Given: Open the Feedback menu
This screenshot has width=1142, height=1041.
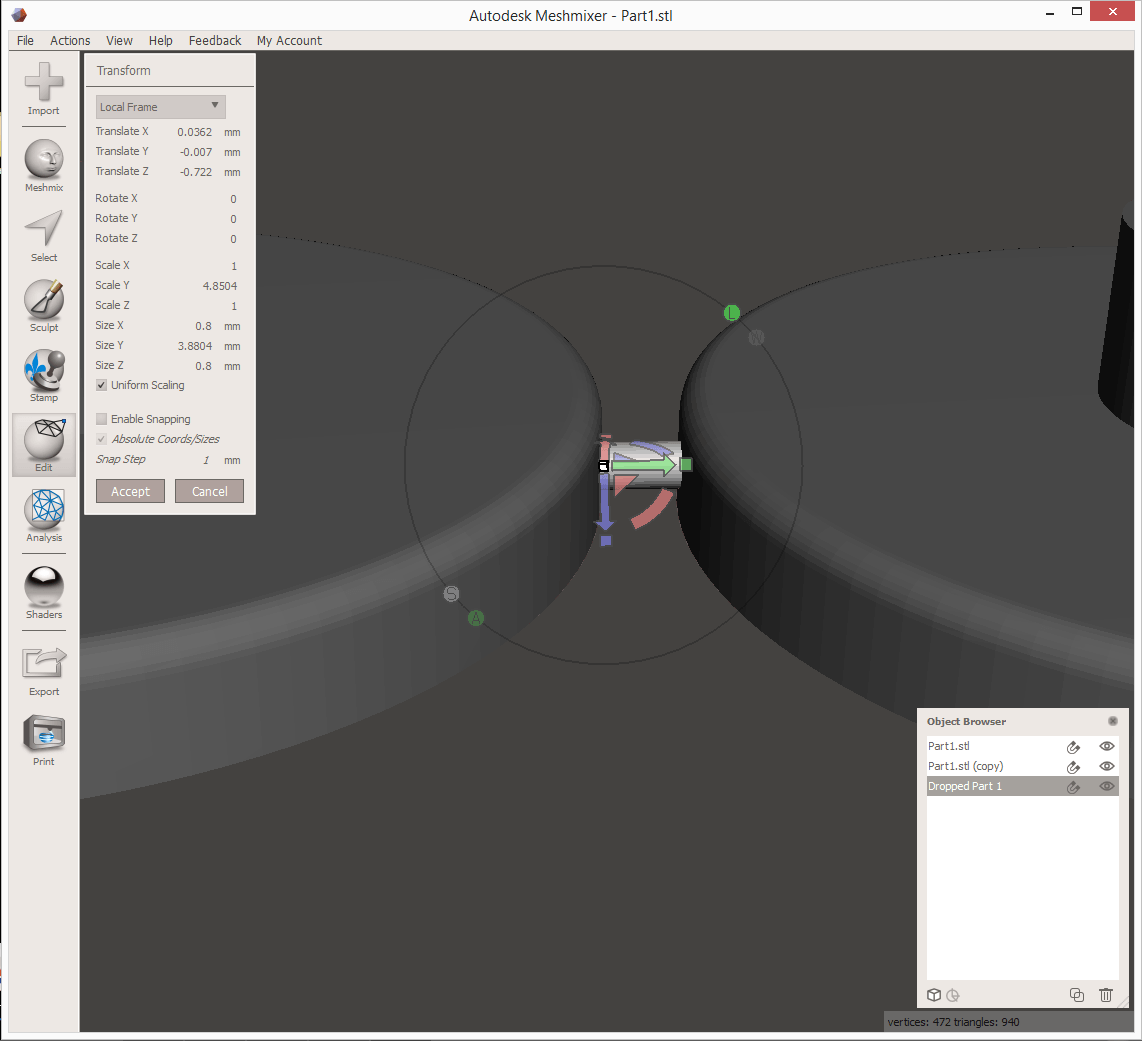Looking at the screenshot, I should pyautogui.click(x=215, y=41).
